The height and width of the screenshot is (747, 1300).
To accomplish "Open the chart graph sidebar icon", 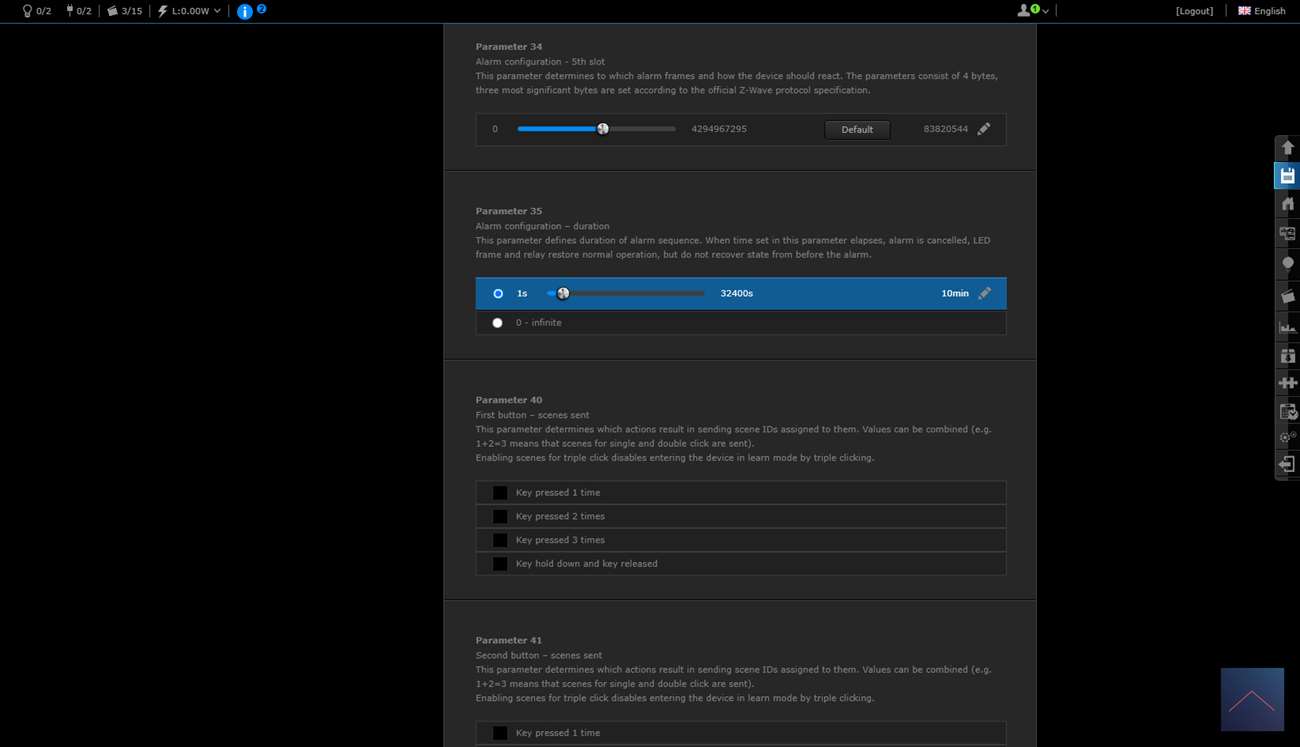I will 1287,327.
